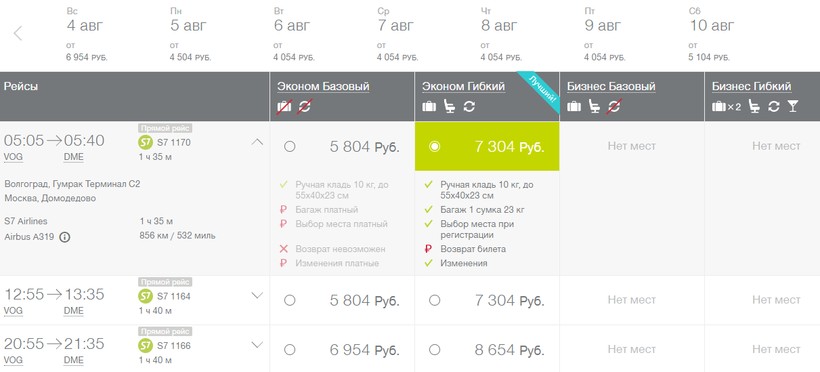Click the previous dates arrow
The image size is (820, 372).
[18, 33]
